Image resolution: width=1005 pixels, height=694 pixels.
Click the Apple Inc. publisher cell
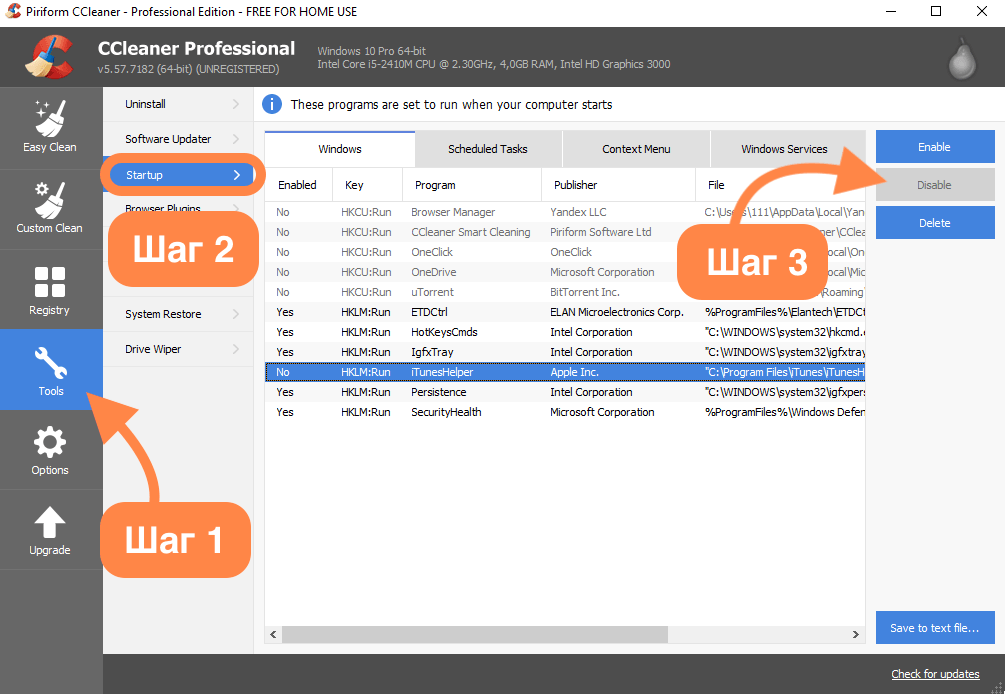(x=574, y=372)
